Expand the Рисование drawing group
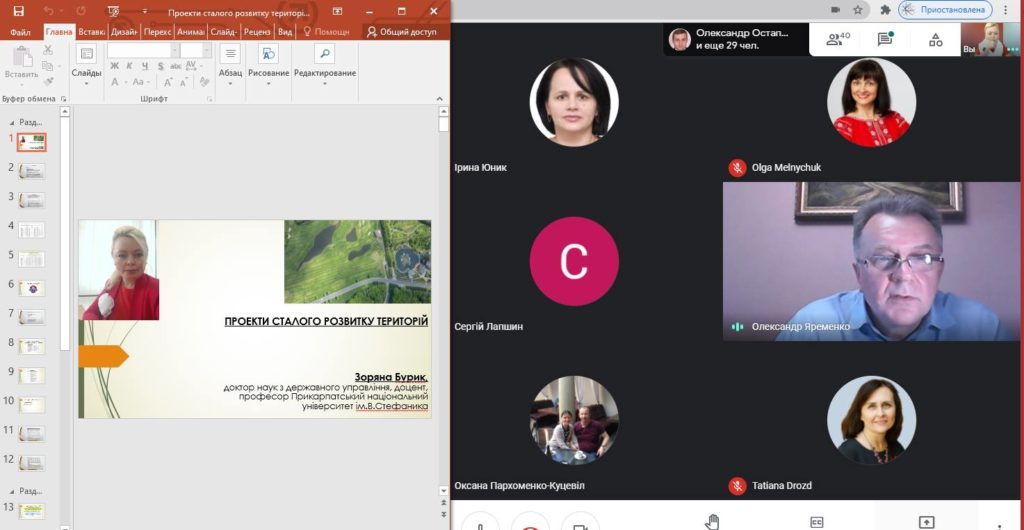This screenshot has height=530, width=1024. pyautogui.click(x=268, y=65)
